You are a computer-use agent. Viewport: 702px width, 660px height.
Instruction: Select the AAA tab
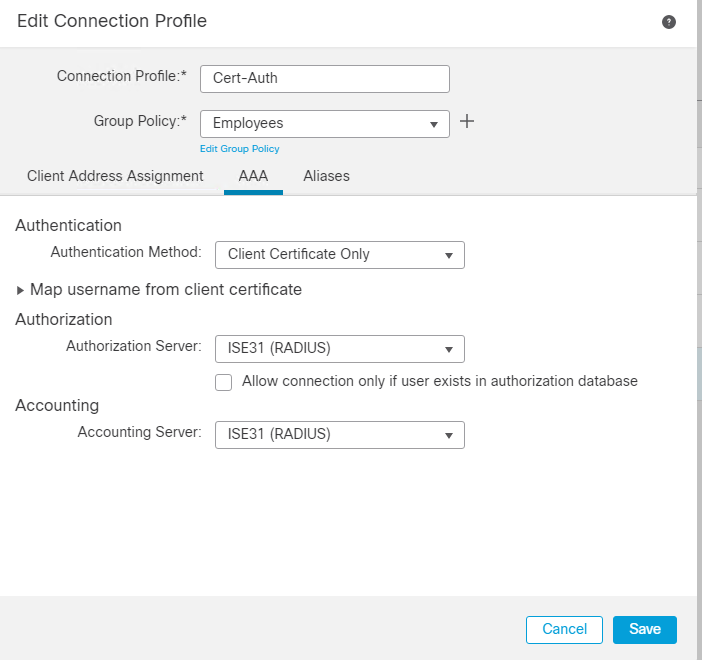(253, 176)
